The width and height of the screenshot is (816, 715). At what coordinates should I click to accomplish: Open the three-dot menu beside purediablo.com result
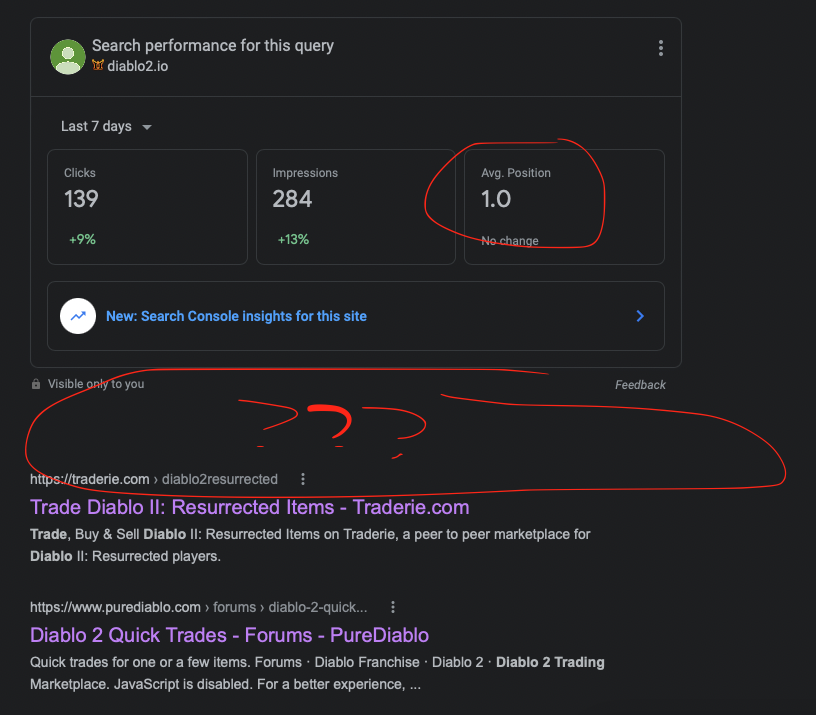(x=392, y=607)
